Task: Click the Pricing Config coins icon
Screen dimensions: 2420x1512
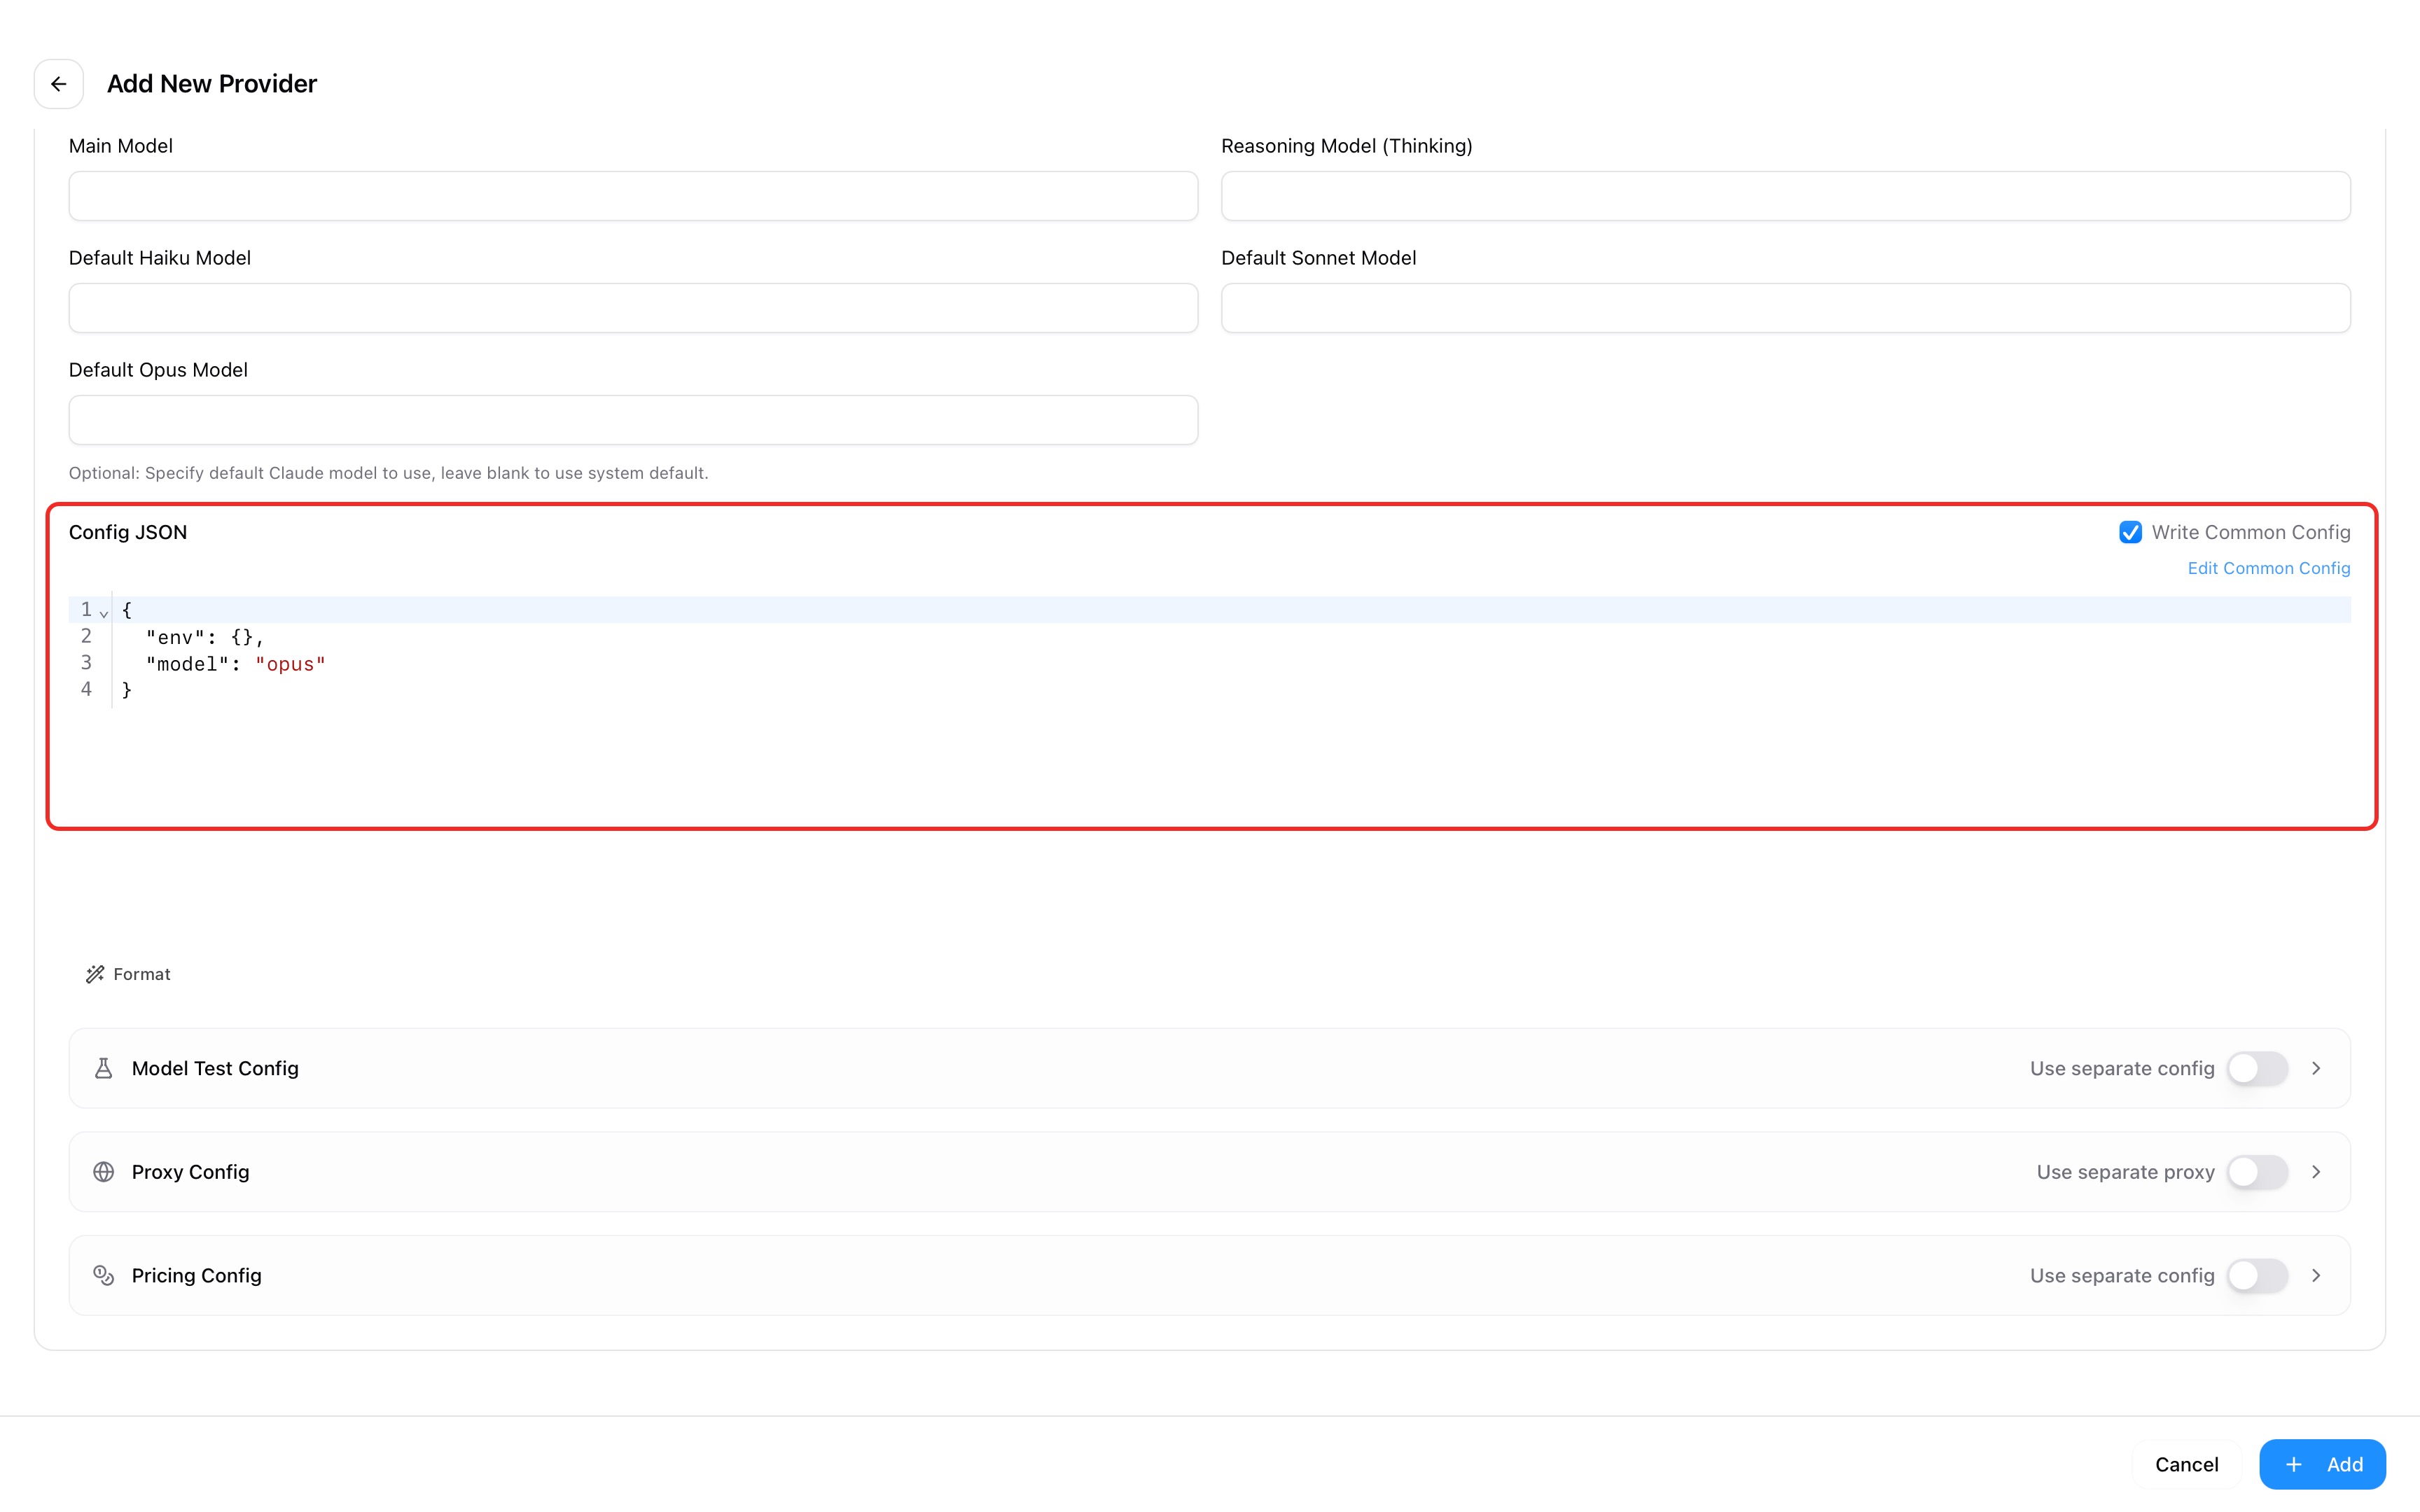Action: coord(103,1275)
